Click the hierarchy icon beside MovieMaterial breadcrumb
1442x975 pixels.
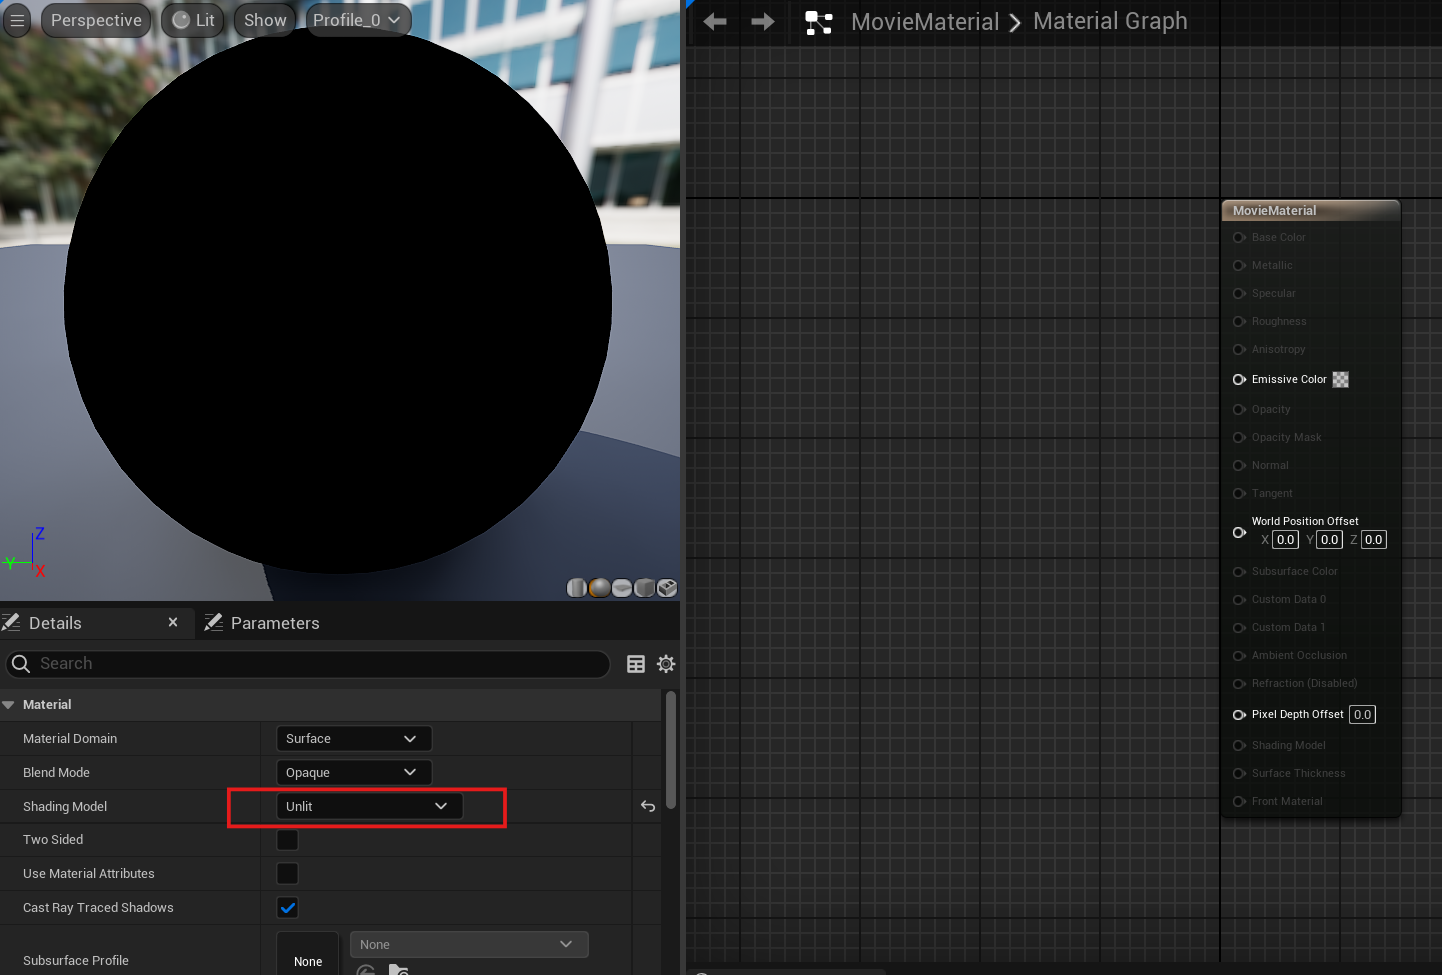819,21
